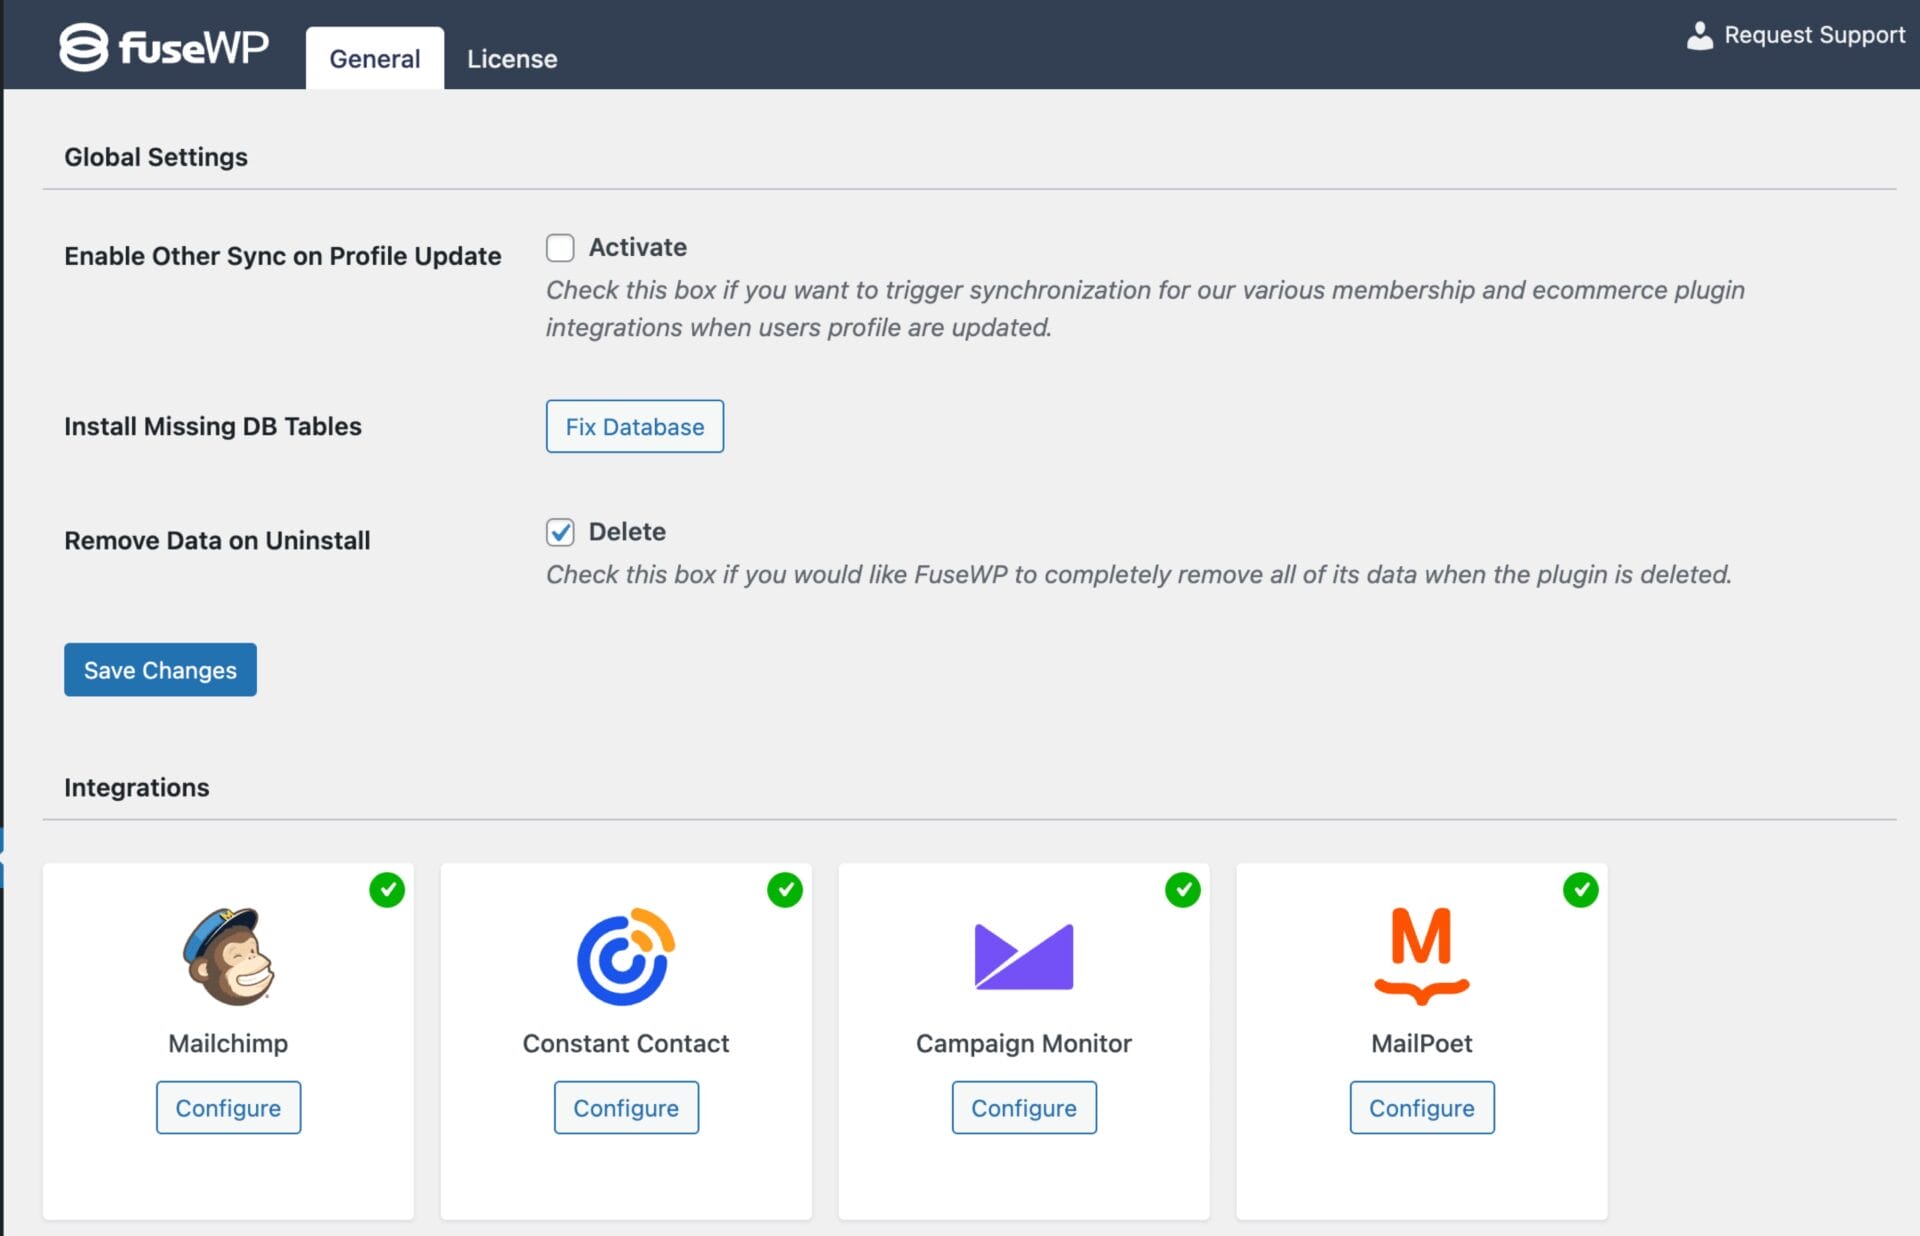The height and width of the screenshot is (1236, 1920).
Task: Click the green checkmark on Constant Contact card
Action: click(x=785, y=889)
